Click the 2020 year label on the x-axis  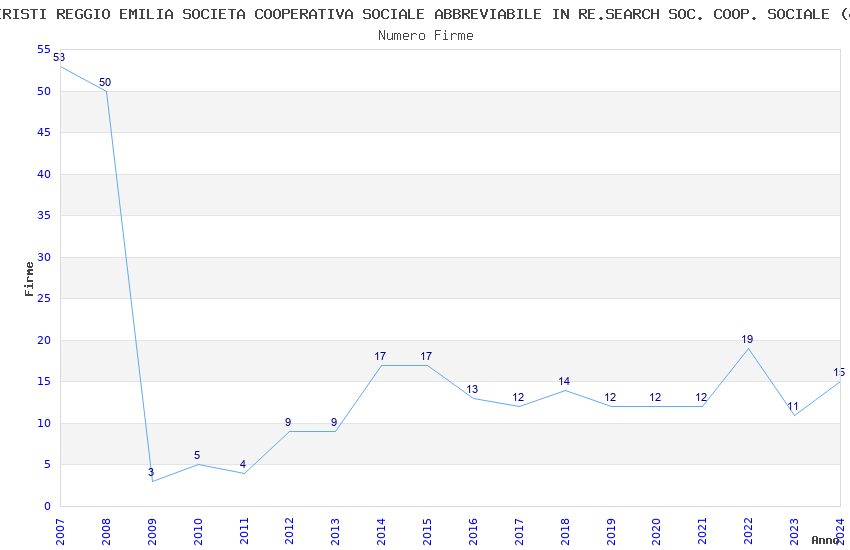tap(656, 532)
